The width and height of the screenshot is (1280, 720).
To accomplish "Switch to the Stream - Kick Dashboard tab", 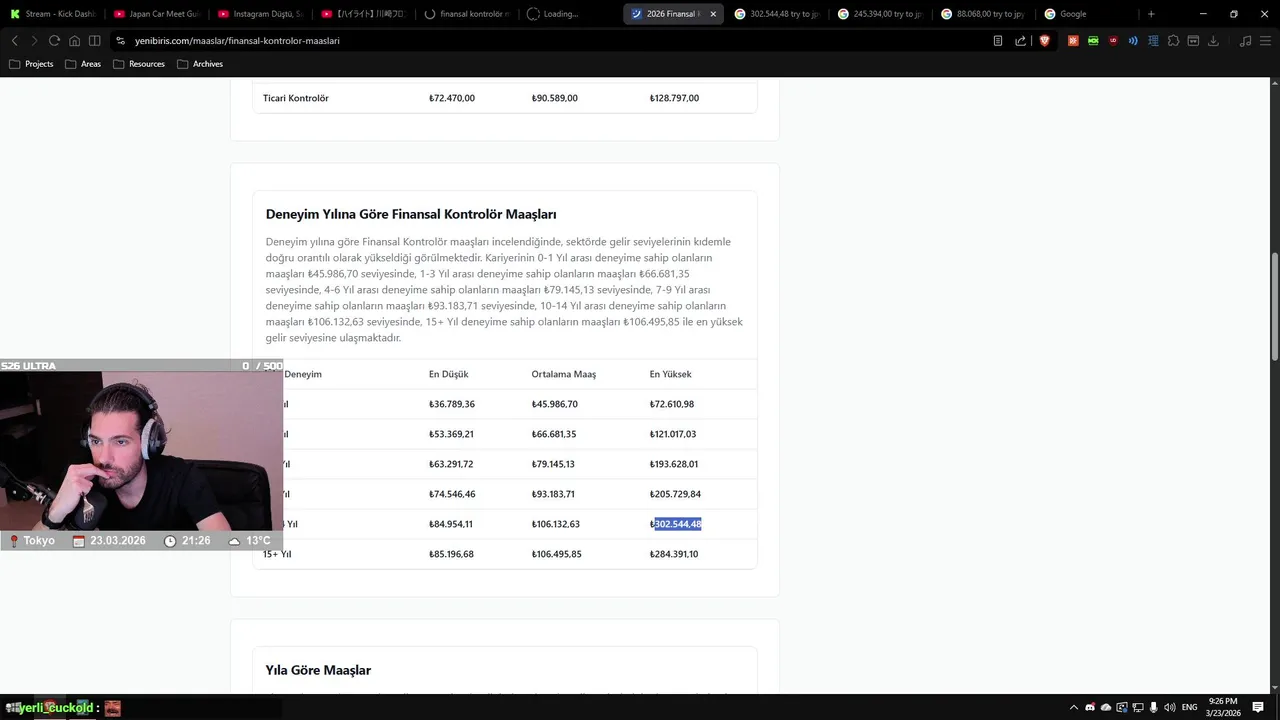I will [52, 14].
